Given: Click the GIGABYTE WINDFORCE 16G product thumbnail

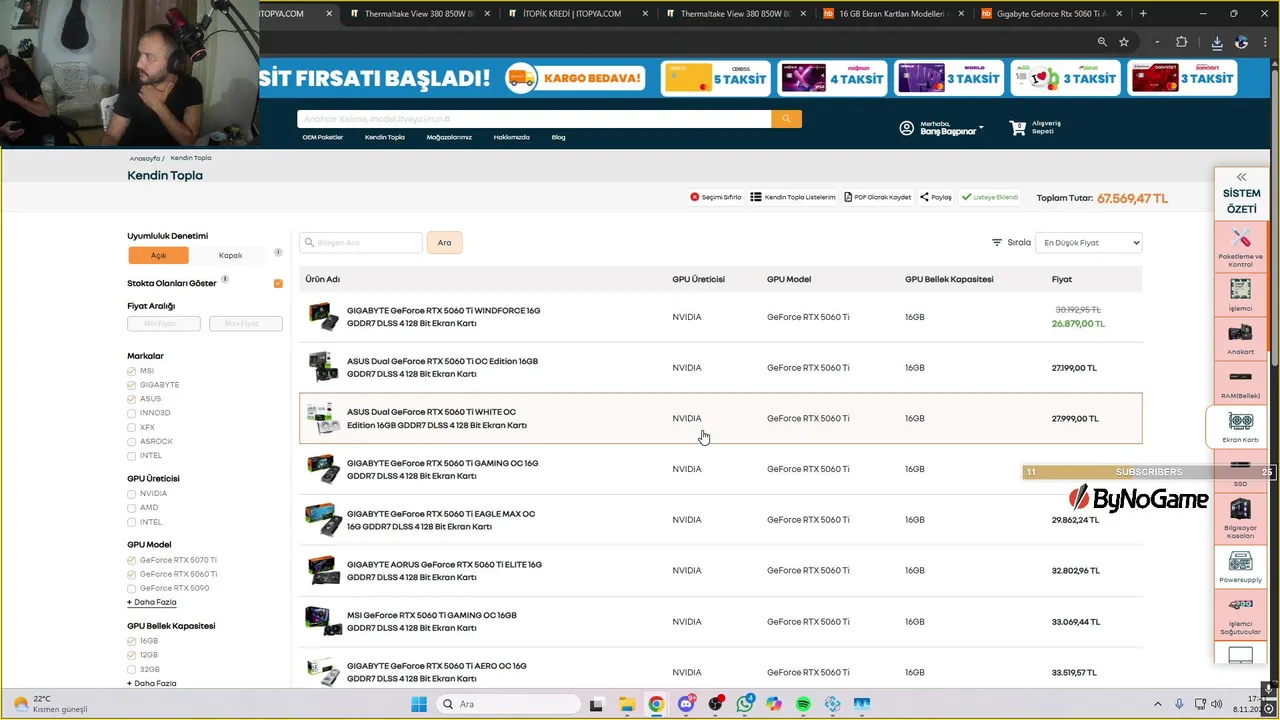Looking at the screenshot, I should (323, 317).
